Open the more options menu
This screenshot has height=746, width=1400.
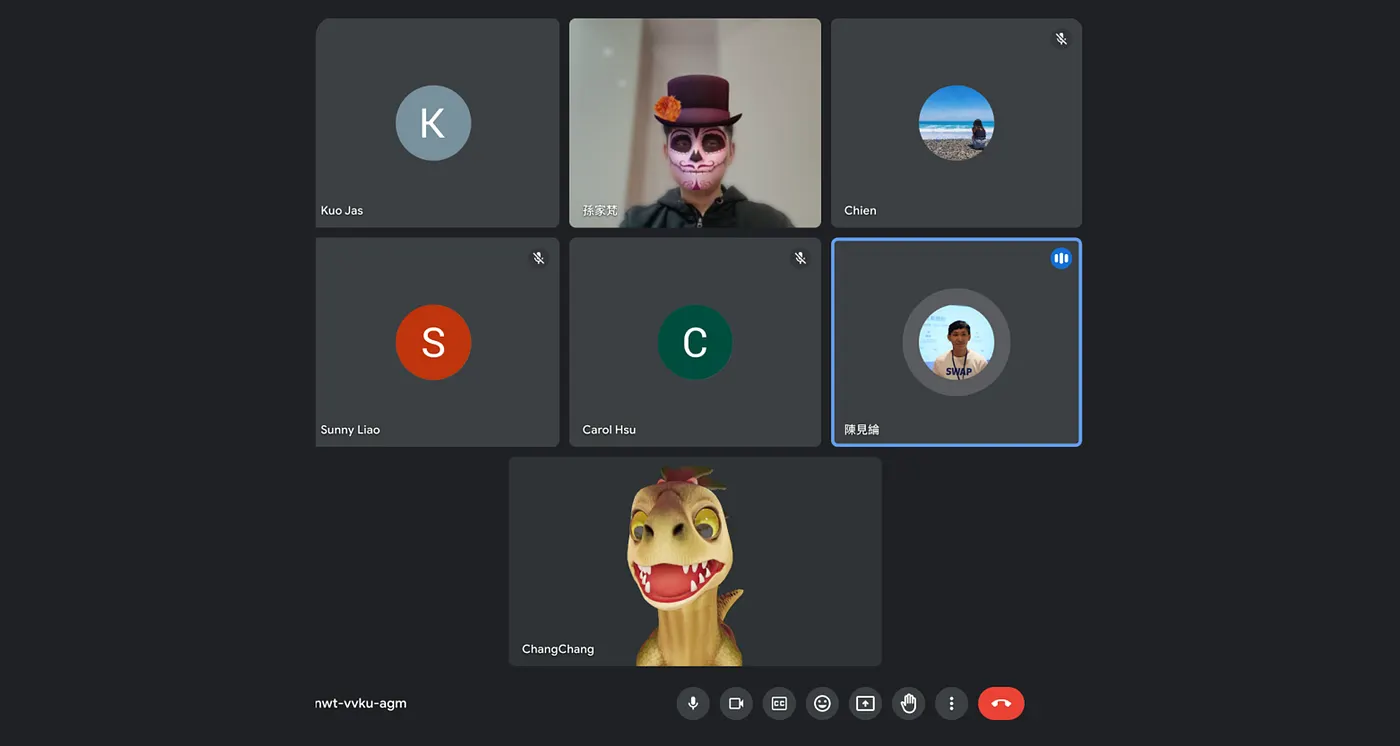click(951, 703)
